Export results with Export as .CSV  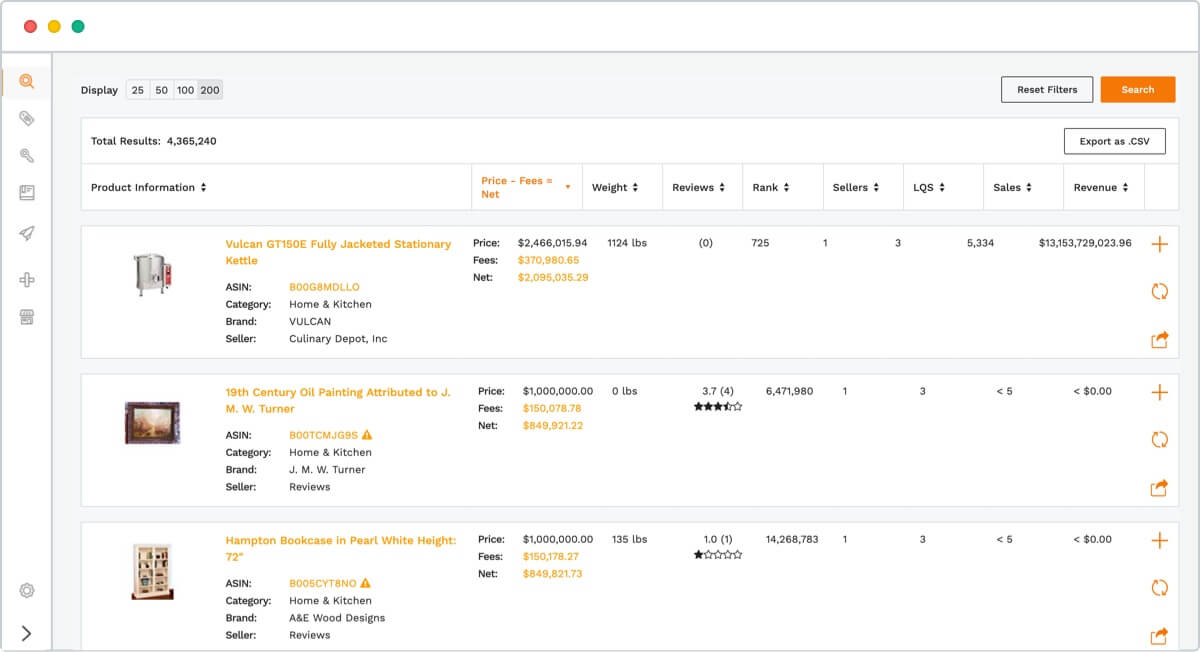(x=1114, y=141)
